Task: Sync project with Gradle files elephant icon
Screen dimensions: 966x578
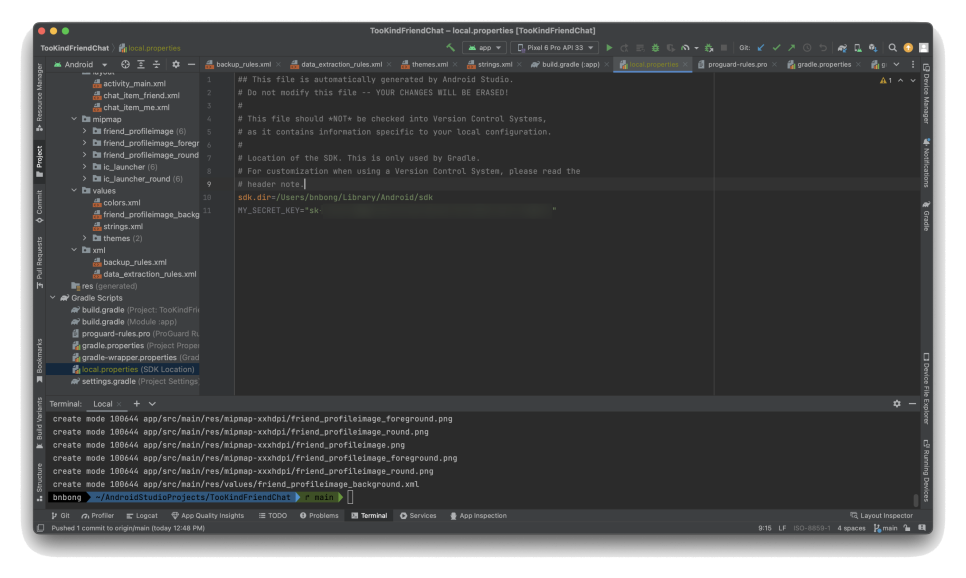Action: click(842, 47)
